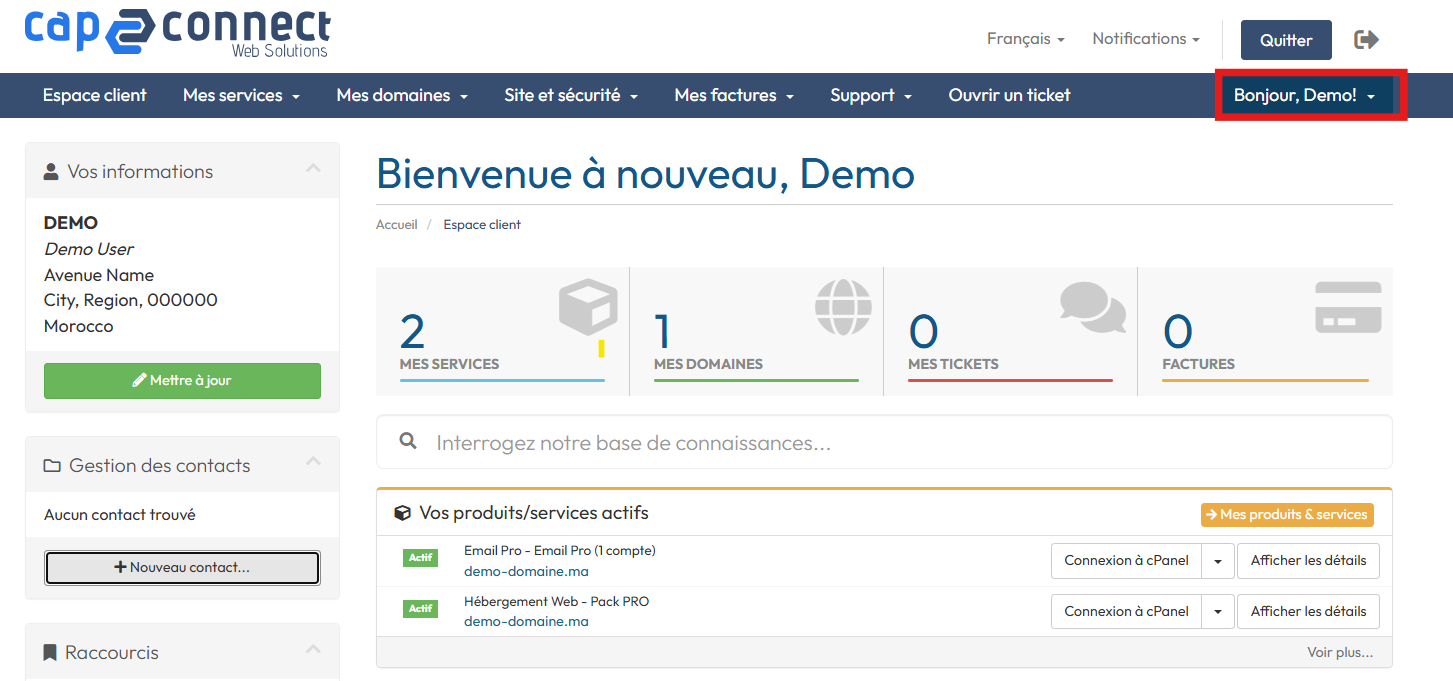
Task: Click the Quitter button
Action: [x=1285, y=40]
